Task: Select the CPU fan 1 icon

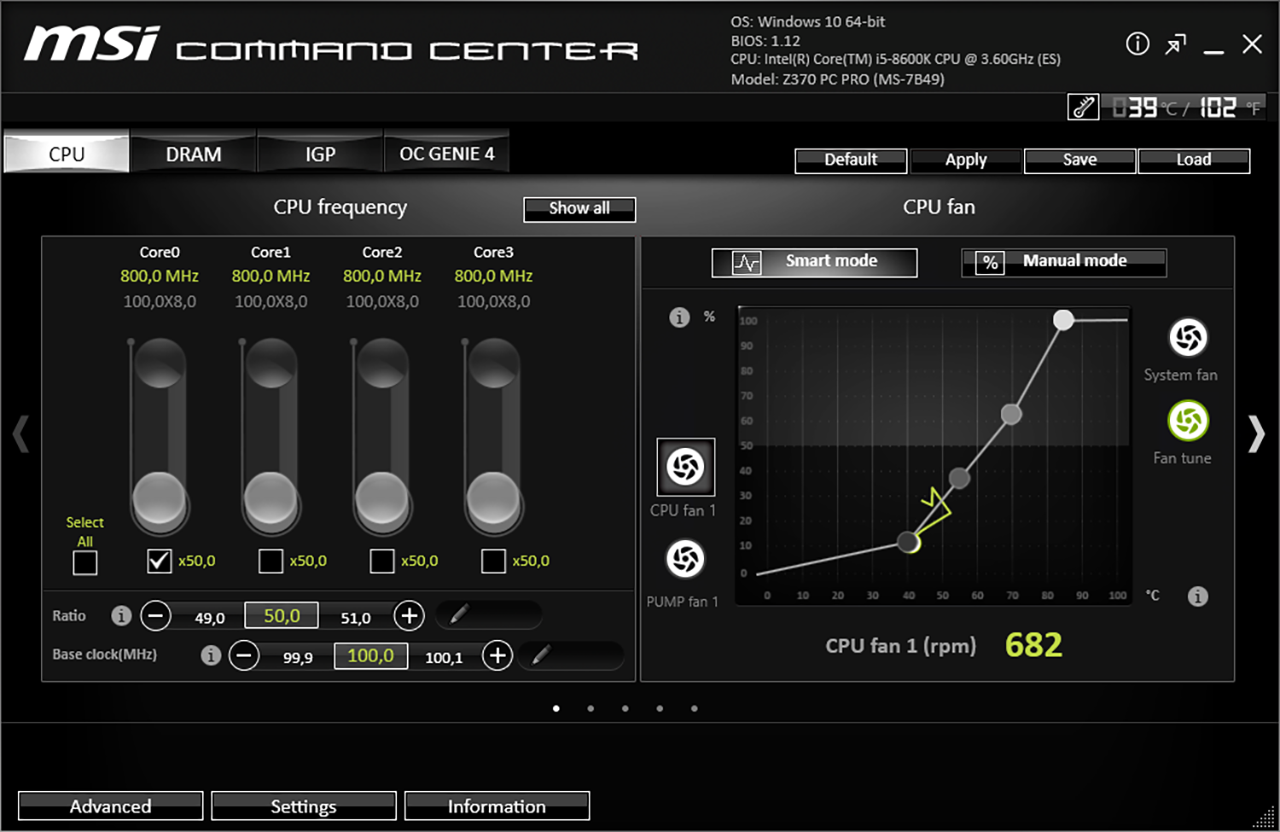Action: point(685,467)
